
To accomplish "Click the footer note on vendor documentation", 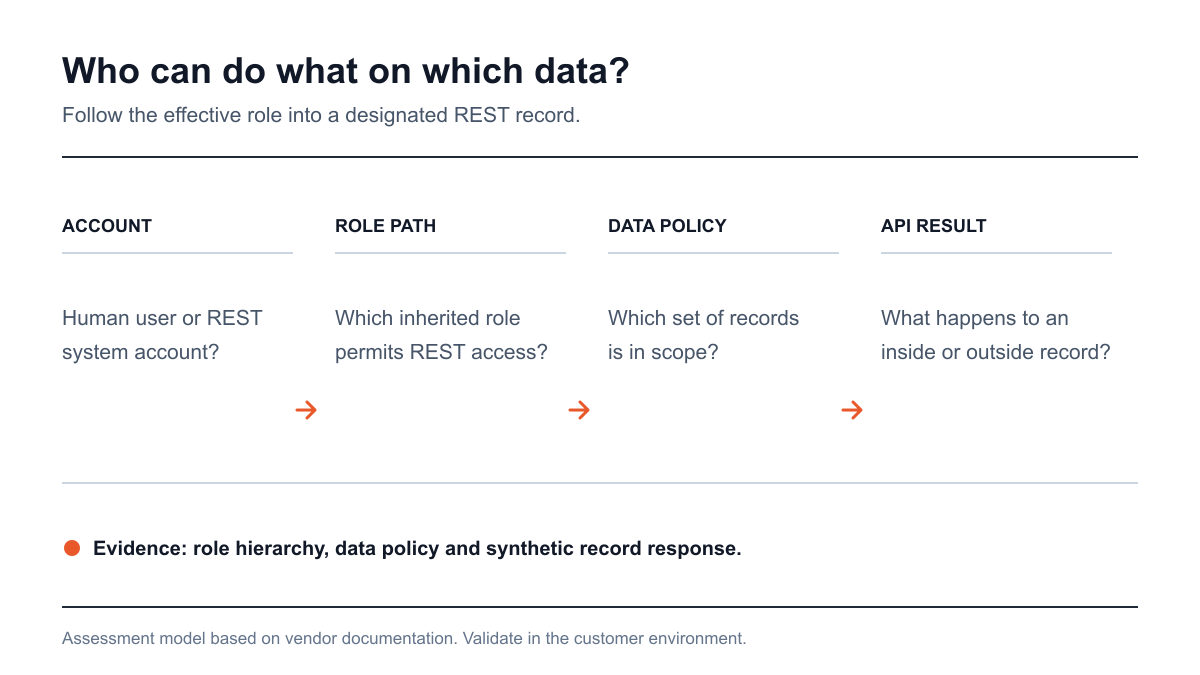I will 404,638.
